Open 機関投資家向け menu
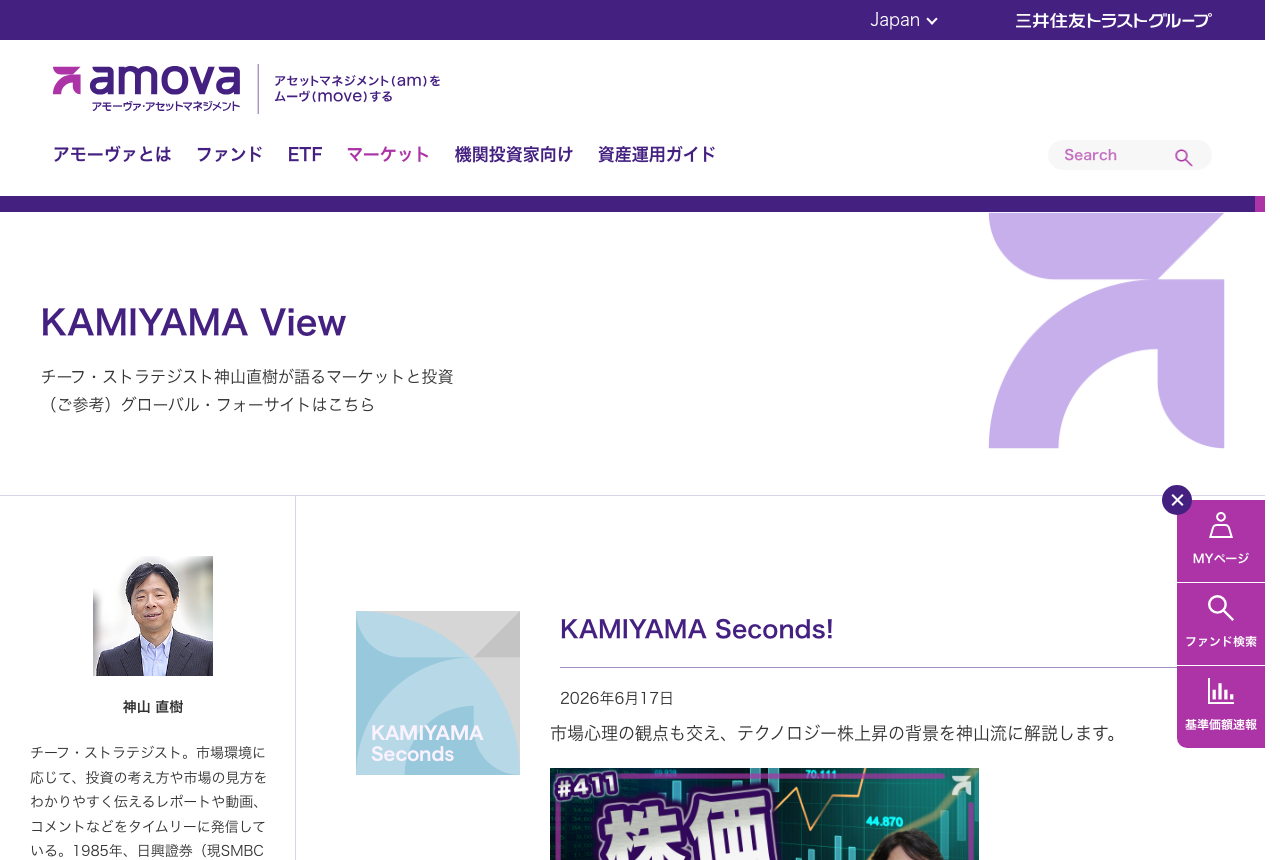 click(x=514, y=154)
